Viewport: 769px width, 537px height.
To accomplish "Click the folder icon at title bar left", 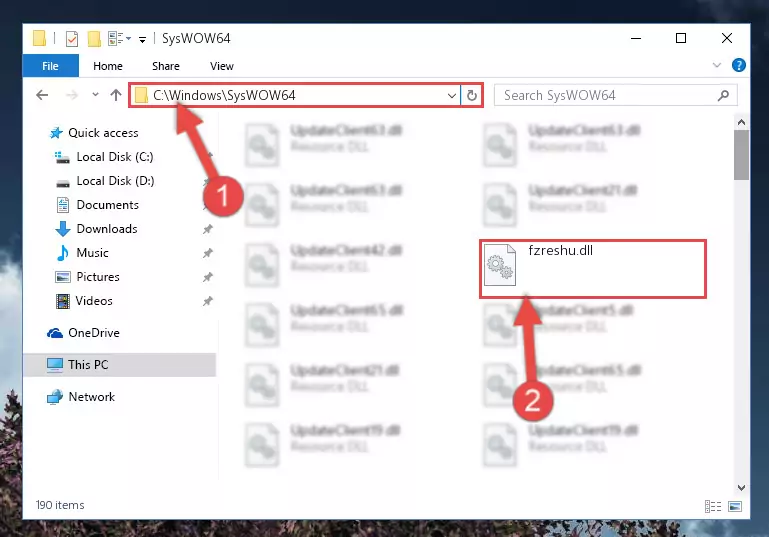I will [x=39, y=38].
